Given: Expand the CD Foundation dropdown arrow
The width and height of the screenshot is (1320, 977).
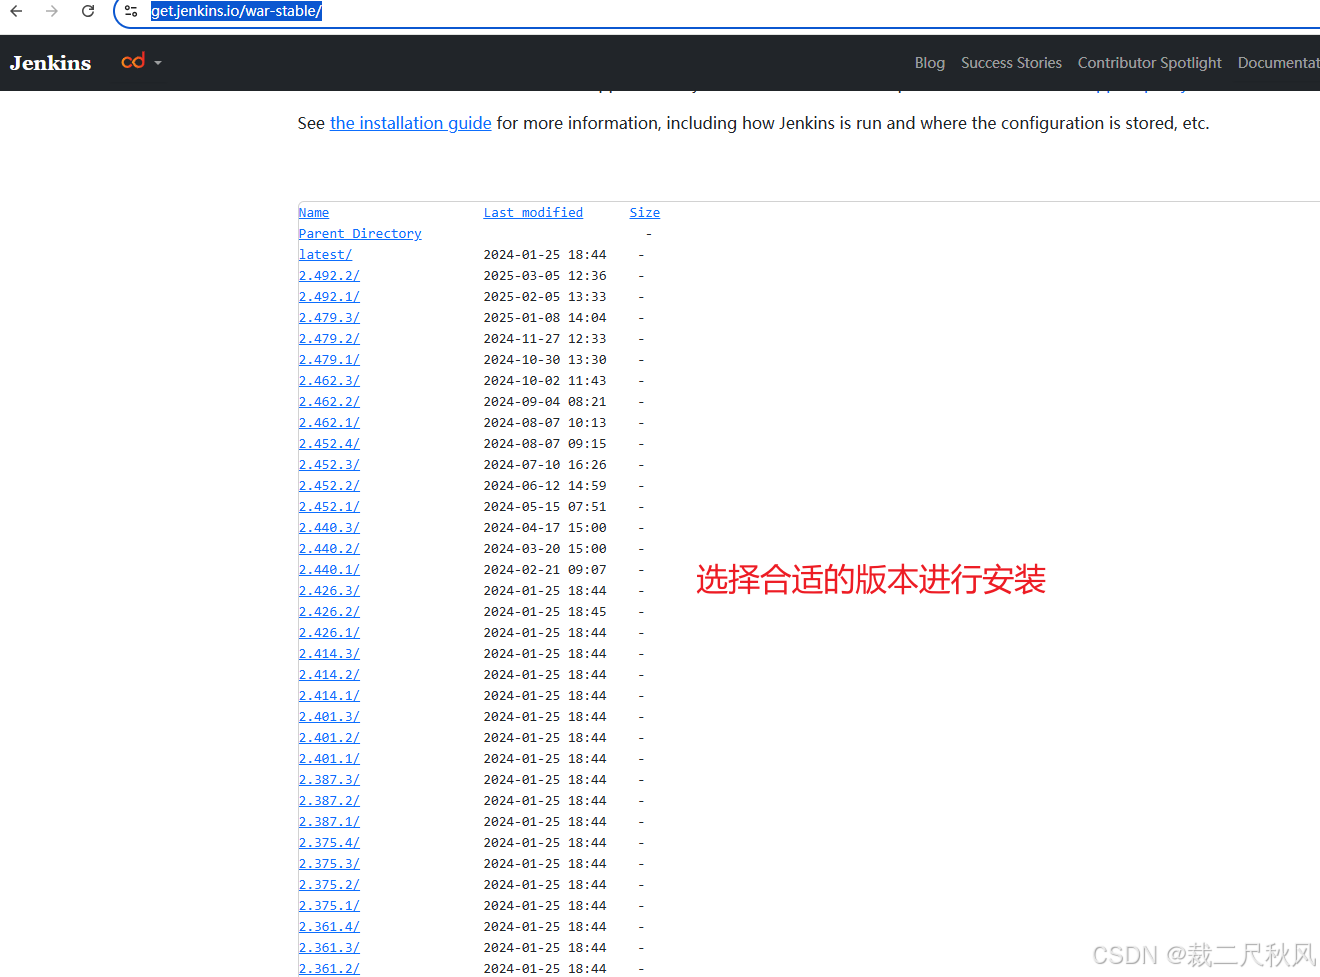Looking at the screenshot, I should coord(158,63).
